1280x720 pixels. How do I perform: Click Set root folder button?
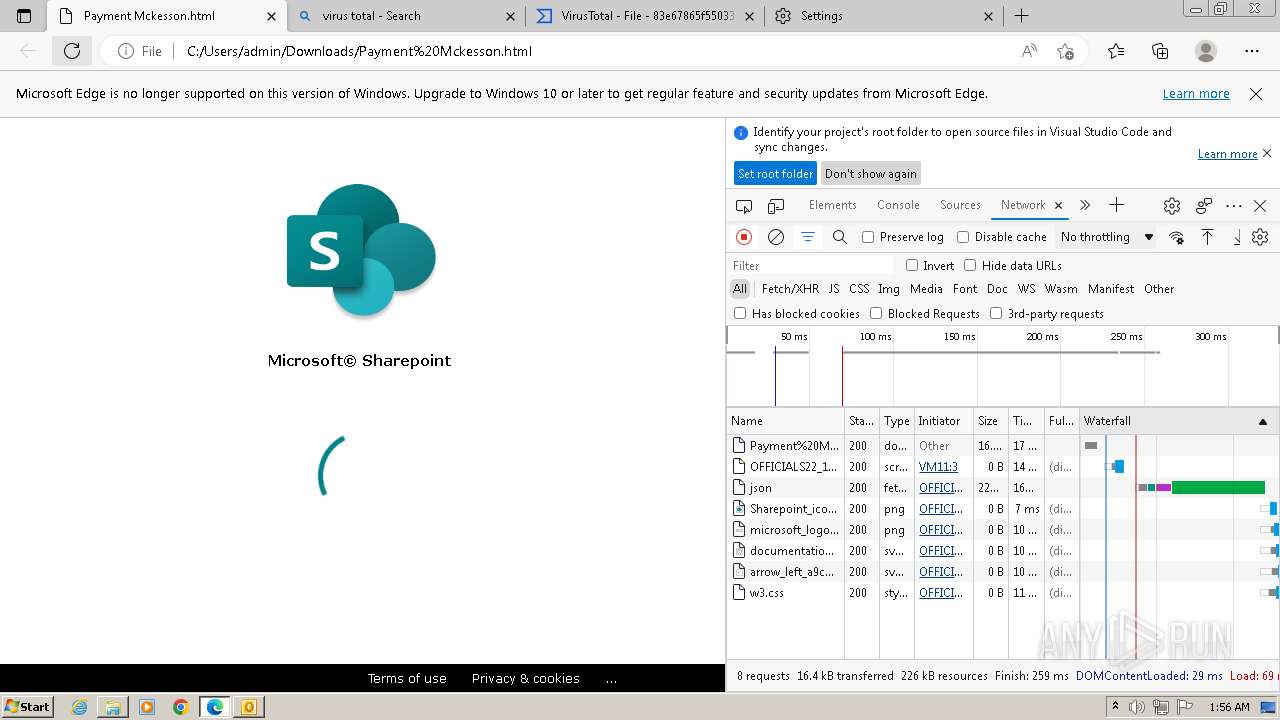pyautogui.click(x=775, y=174)
